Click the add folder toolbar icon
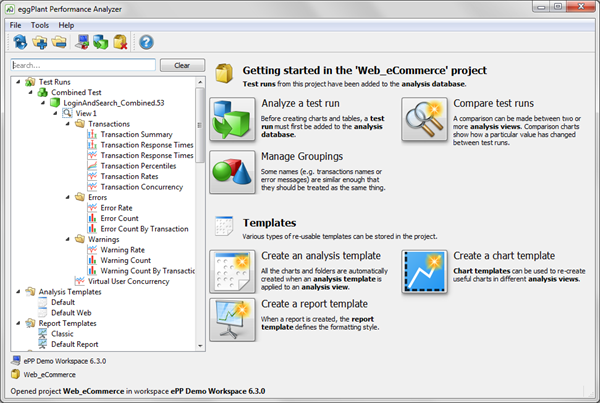The width and height of the screenshot is (600, 403). [39, 42]
